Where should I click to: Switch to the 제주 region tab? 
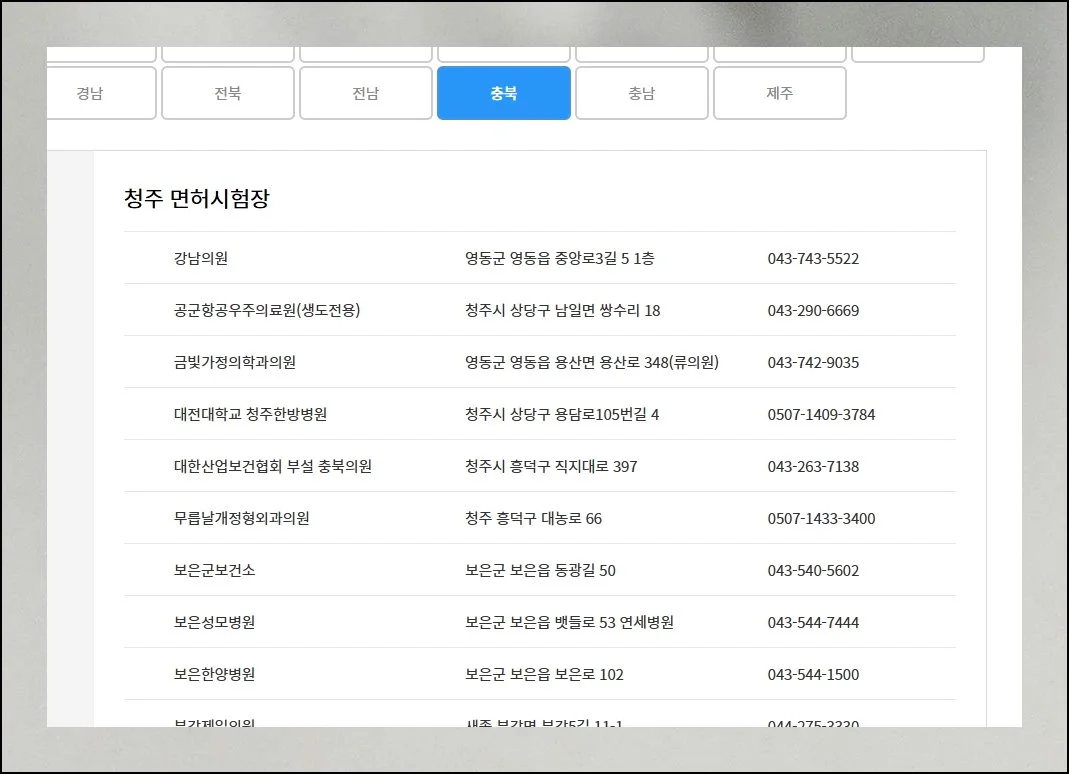point(779,93)
